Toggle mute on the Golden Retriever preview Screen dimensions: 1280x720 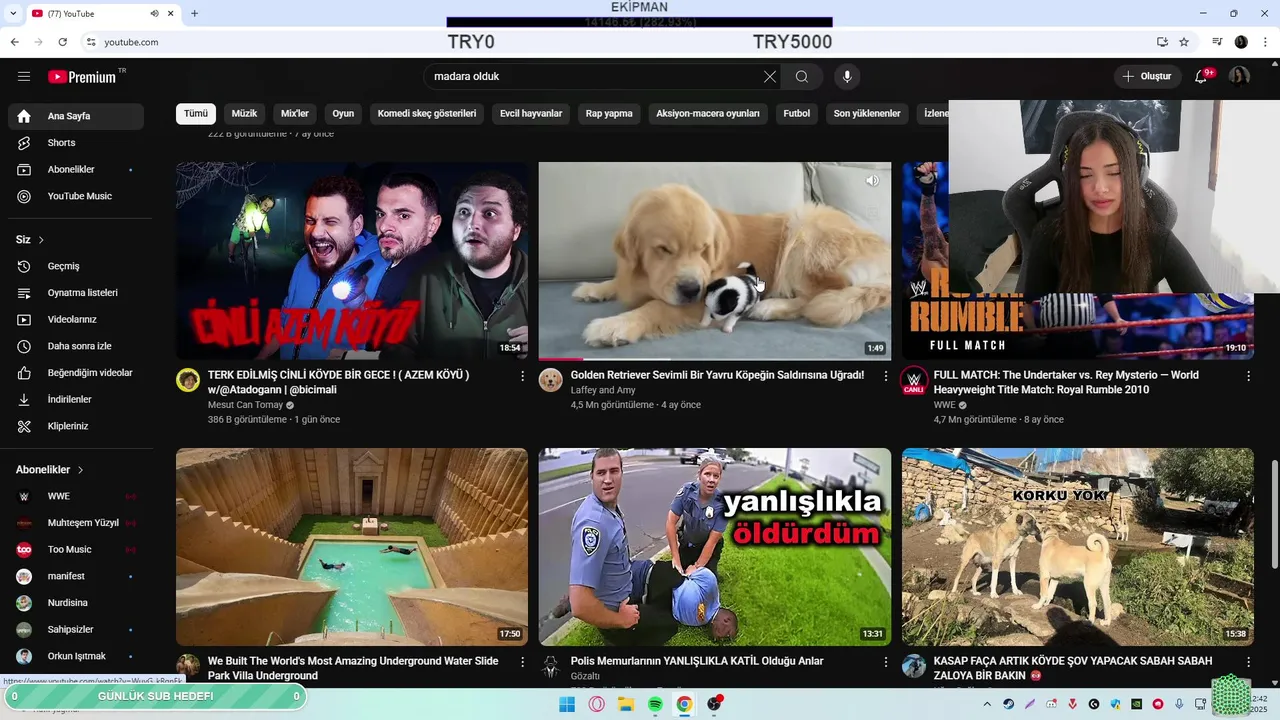(x=872, y=181)
